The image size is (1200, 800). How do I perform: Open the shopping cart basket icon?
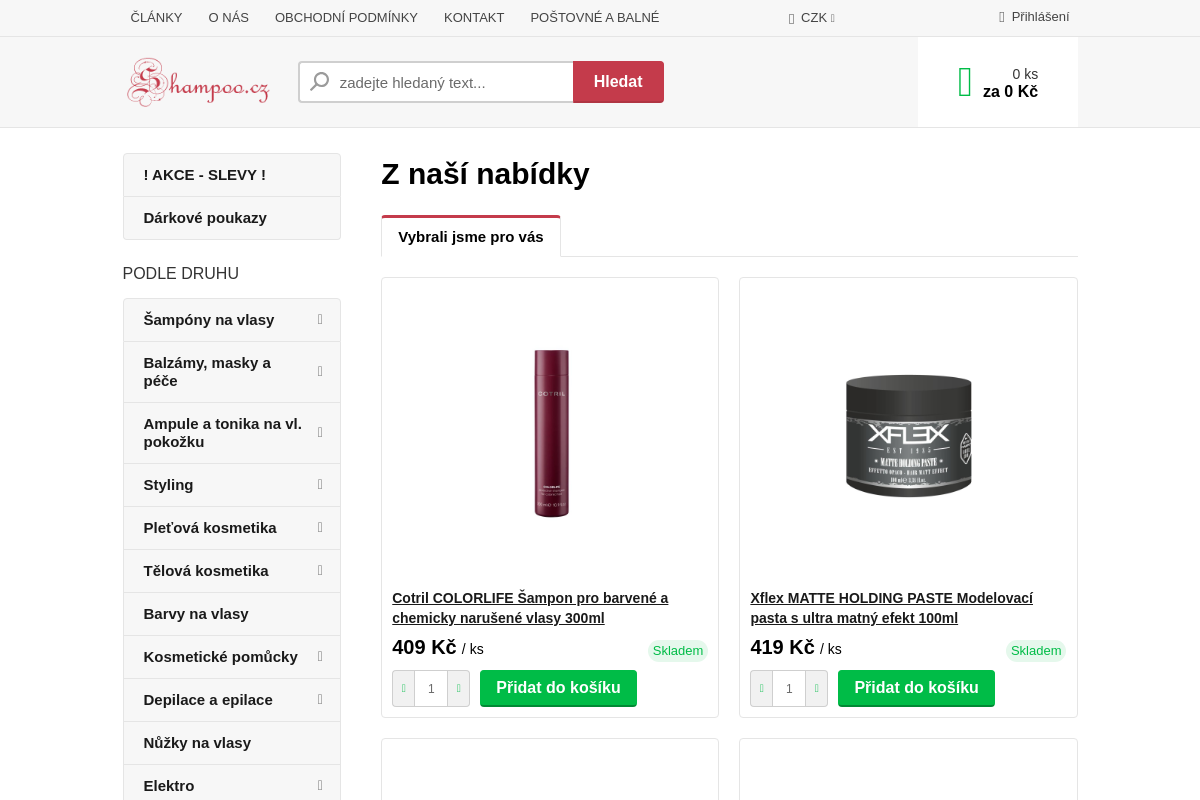point(964,82)
